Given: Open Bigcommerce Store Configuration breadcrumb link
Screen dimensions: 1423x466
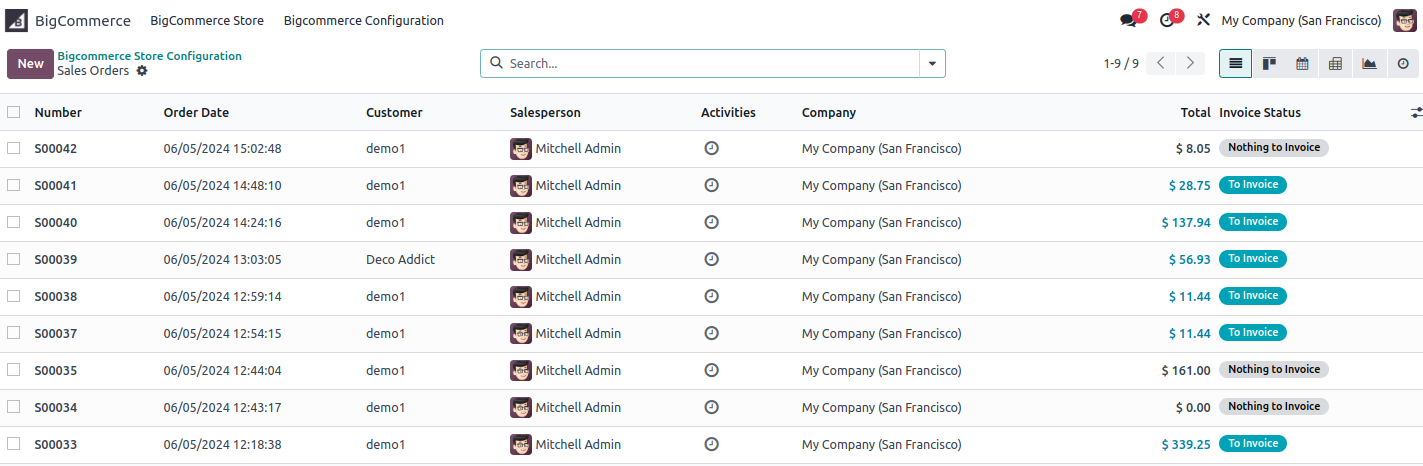Looking at the screenshot, I should 149,56.
